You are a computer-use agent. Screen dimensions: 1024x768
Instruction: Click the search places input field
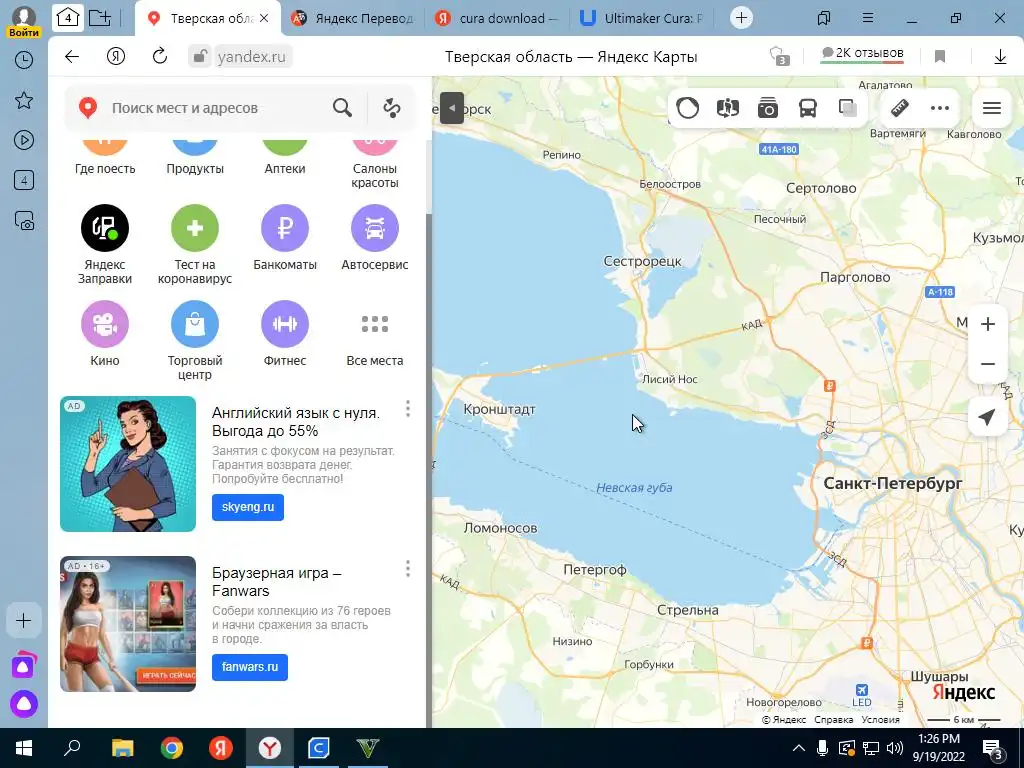click(x=214, y=108)
